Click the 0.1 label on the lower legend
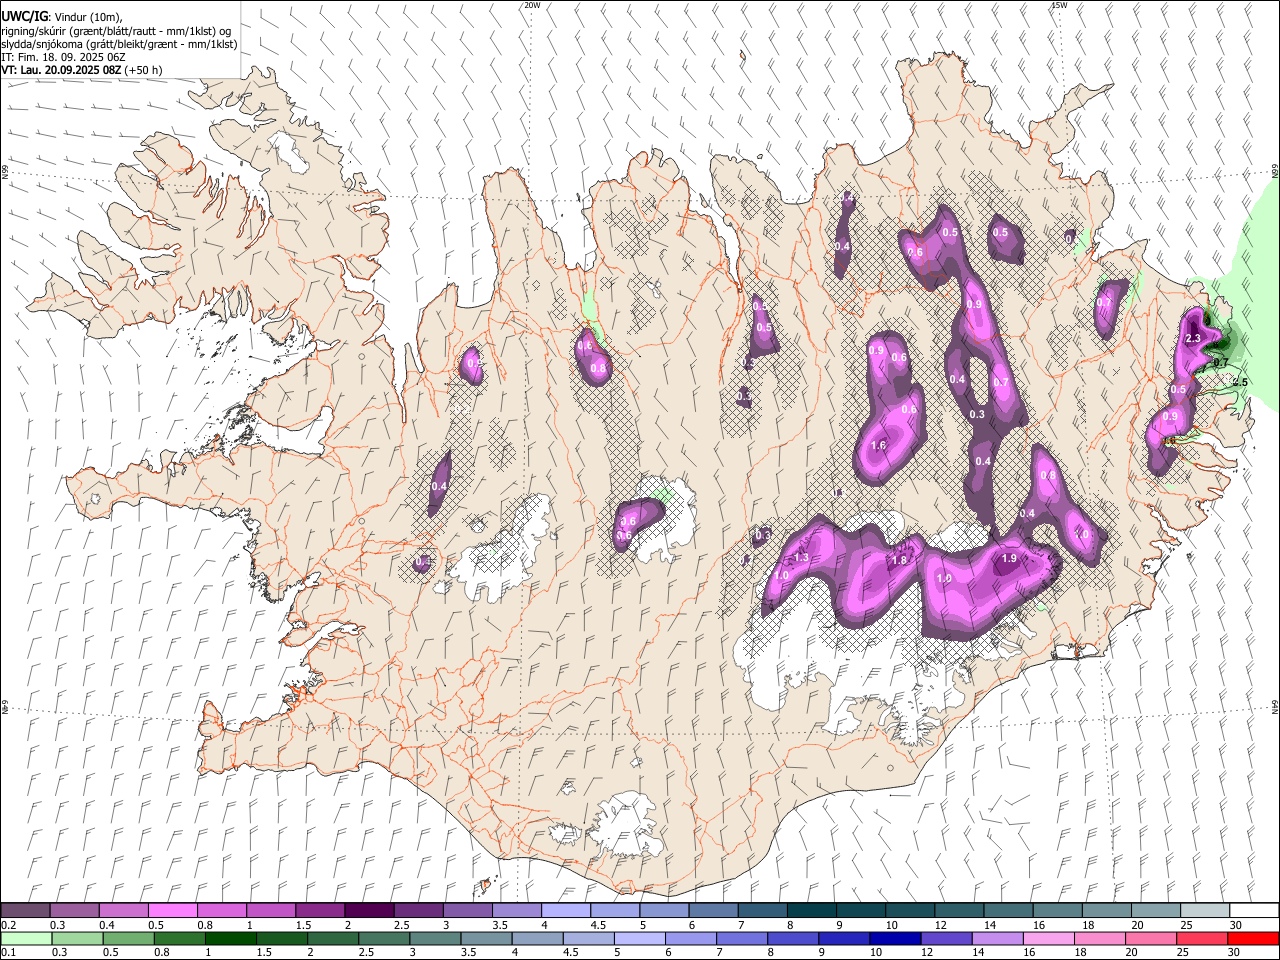 pos(8,953)
